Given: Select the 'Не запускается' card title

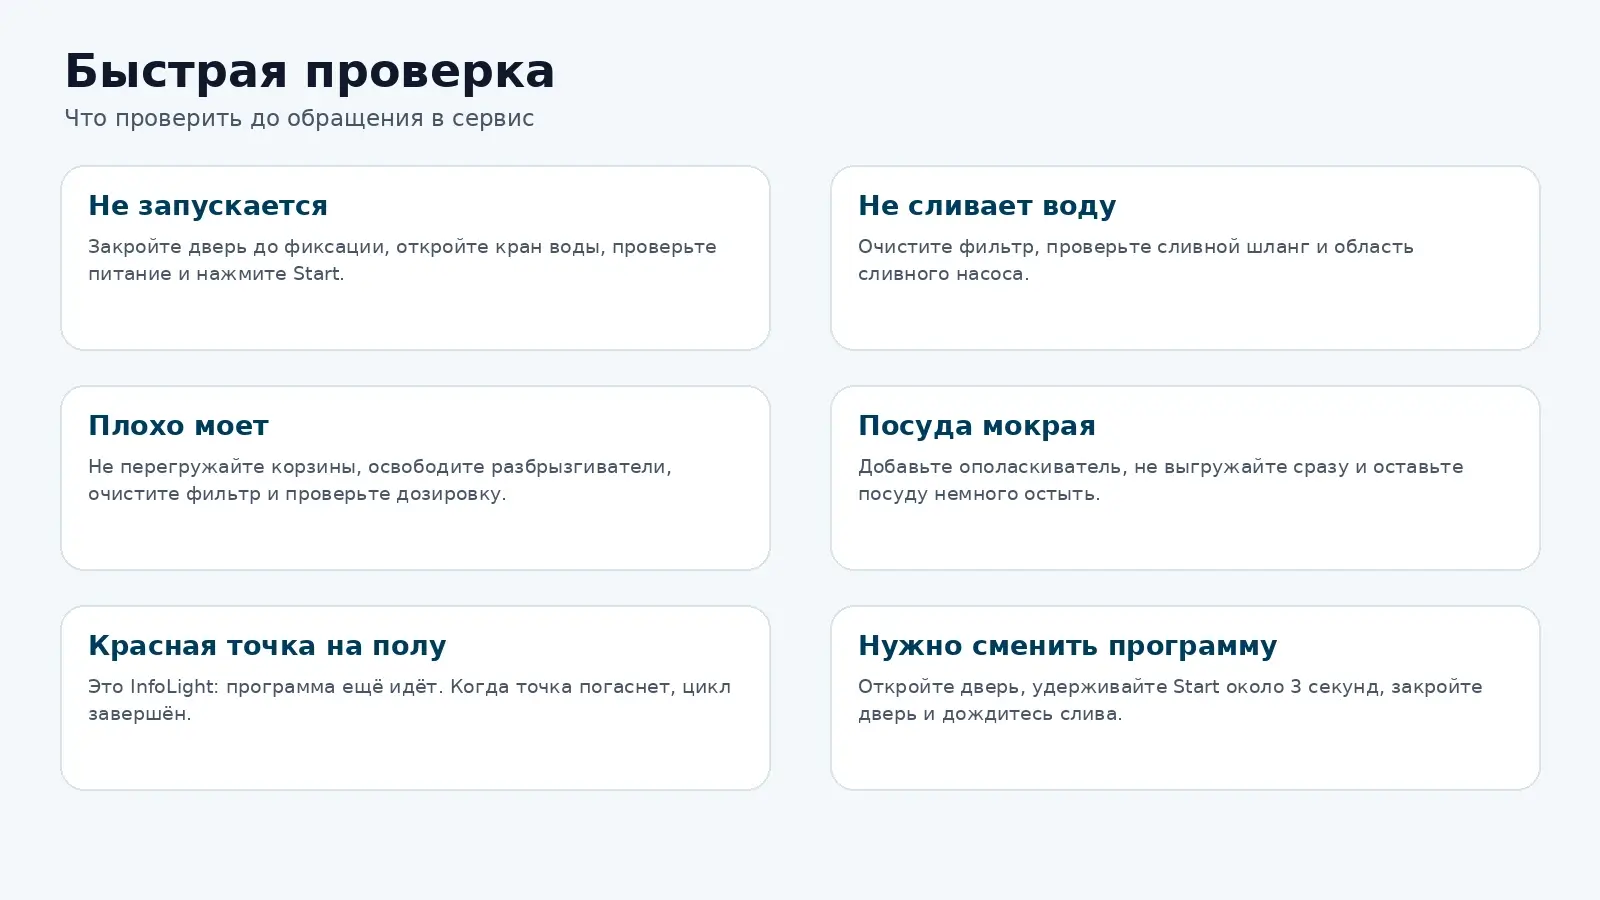Looking at the screenshot, I should pos(208,206).
